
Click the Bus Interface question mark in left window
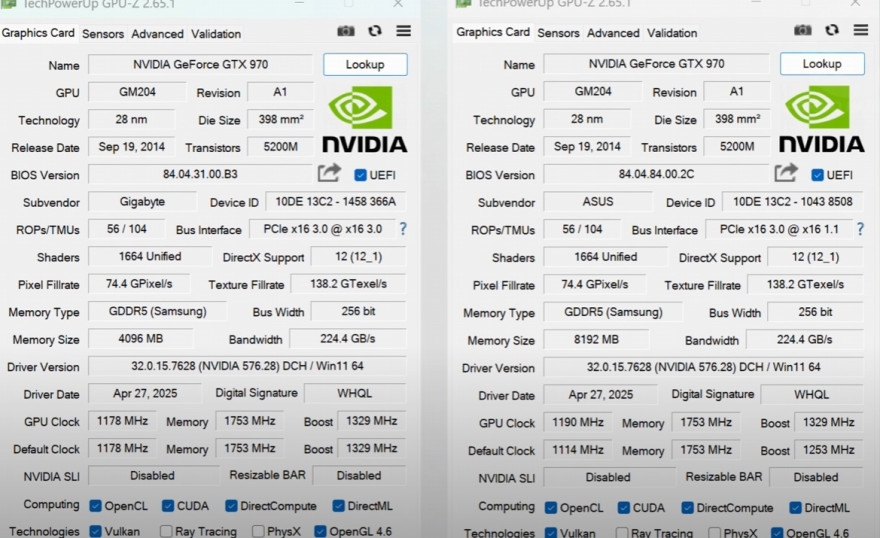(403, 228)
